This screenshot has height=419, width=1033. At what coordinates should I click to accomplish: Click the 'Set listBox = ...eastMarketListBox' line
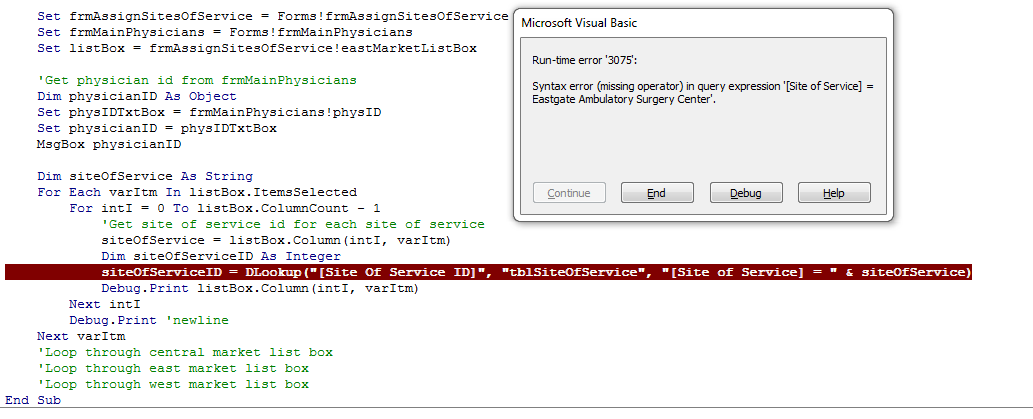click(257, 48)
